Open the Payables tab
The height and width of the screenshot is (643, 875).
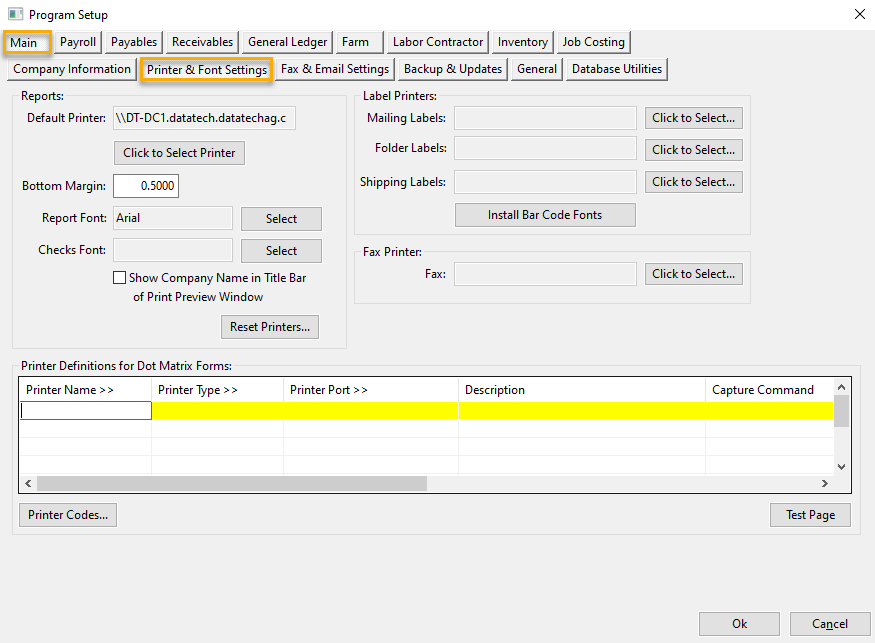click(x=133, y=42)
